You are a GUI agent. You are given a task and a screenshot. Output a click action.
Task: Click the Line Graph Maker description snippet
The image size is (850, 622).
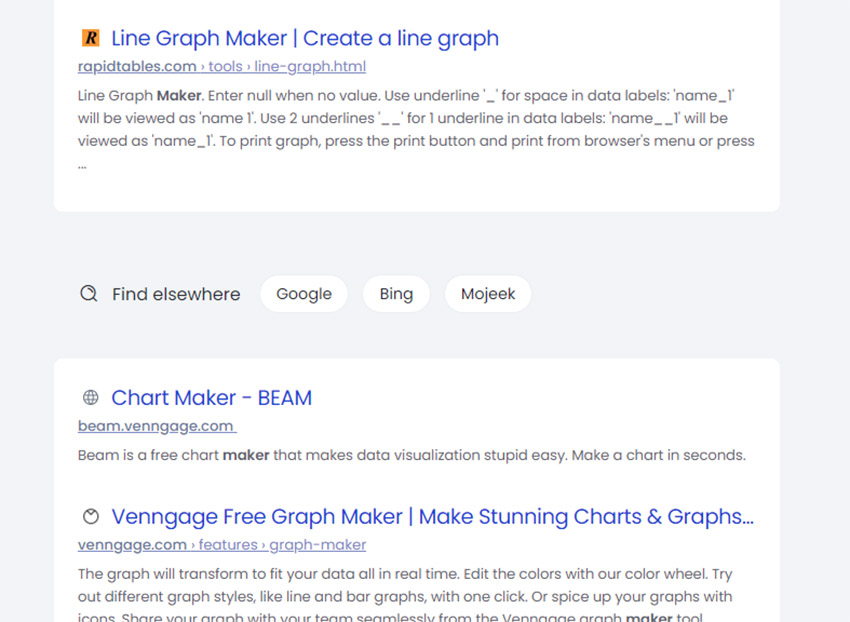[x=416, y=130]
